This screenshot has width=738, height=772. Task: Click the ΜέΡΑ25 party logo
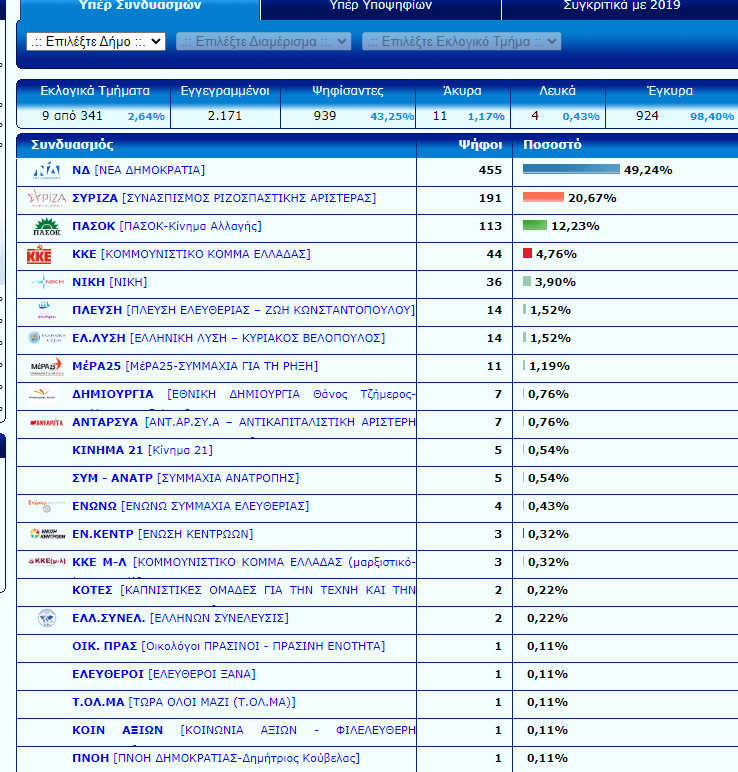[x=46, y=366]
